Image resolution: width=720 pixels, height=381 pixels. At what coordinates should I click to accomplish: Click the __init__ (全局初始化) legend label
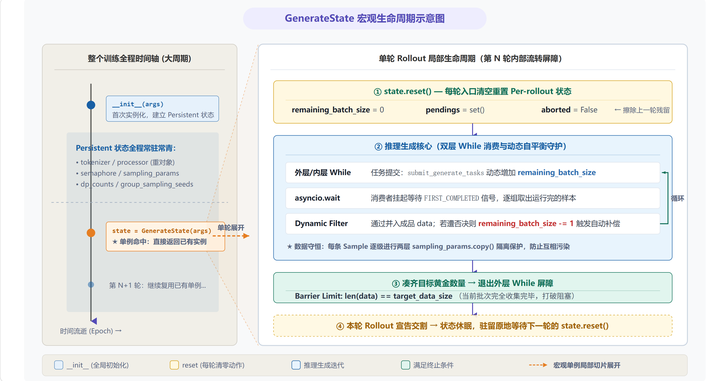click(x=98, y=365)
